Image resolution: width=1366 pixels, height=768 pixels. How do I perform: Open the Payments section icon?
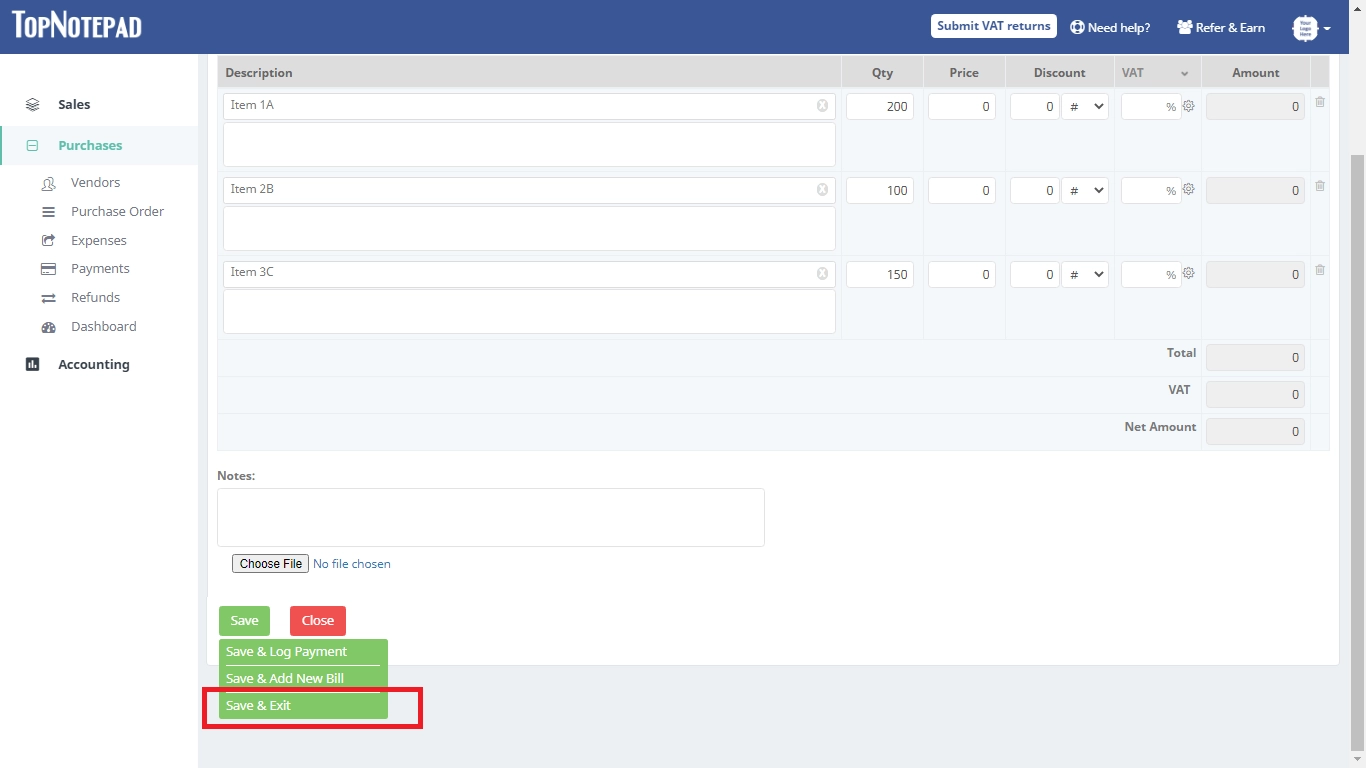48,268
